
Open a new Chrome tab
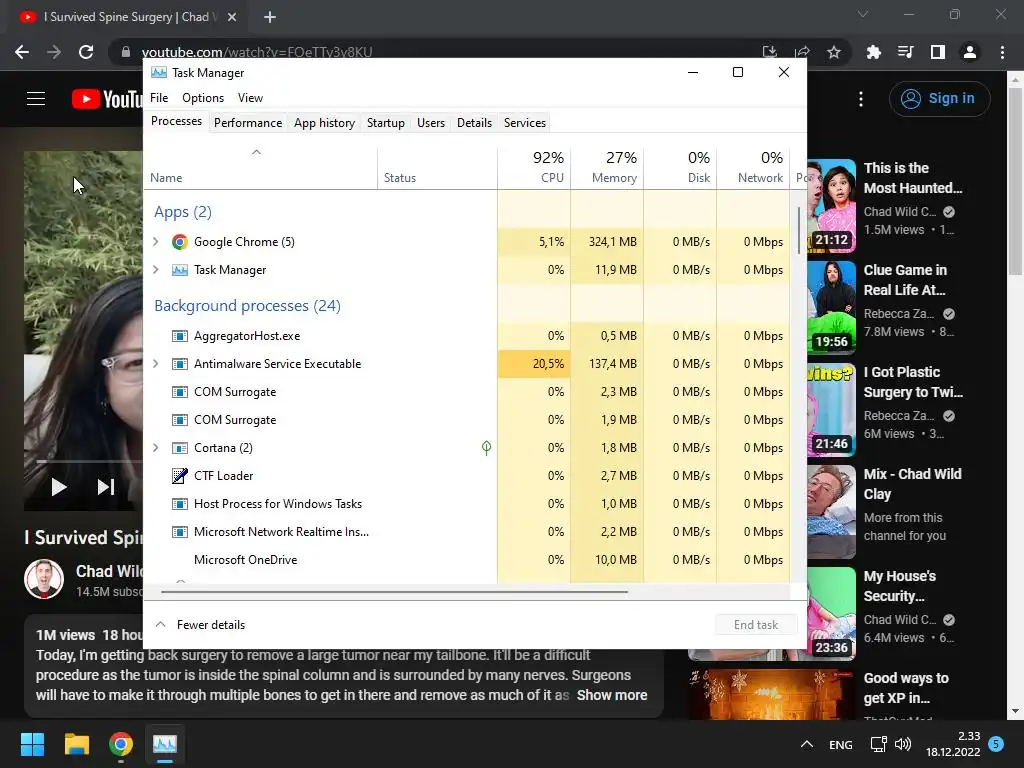[x=270, y=17]
